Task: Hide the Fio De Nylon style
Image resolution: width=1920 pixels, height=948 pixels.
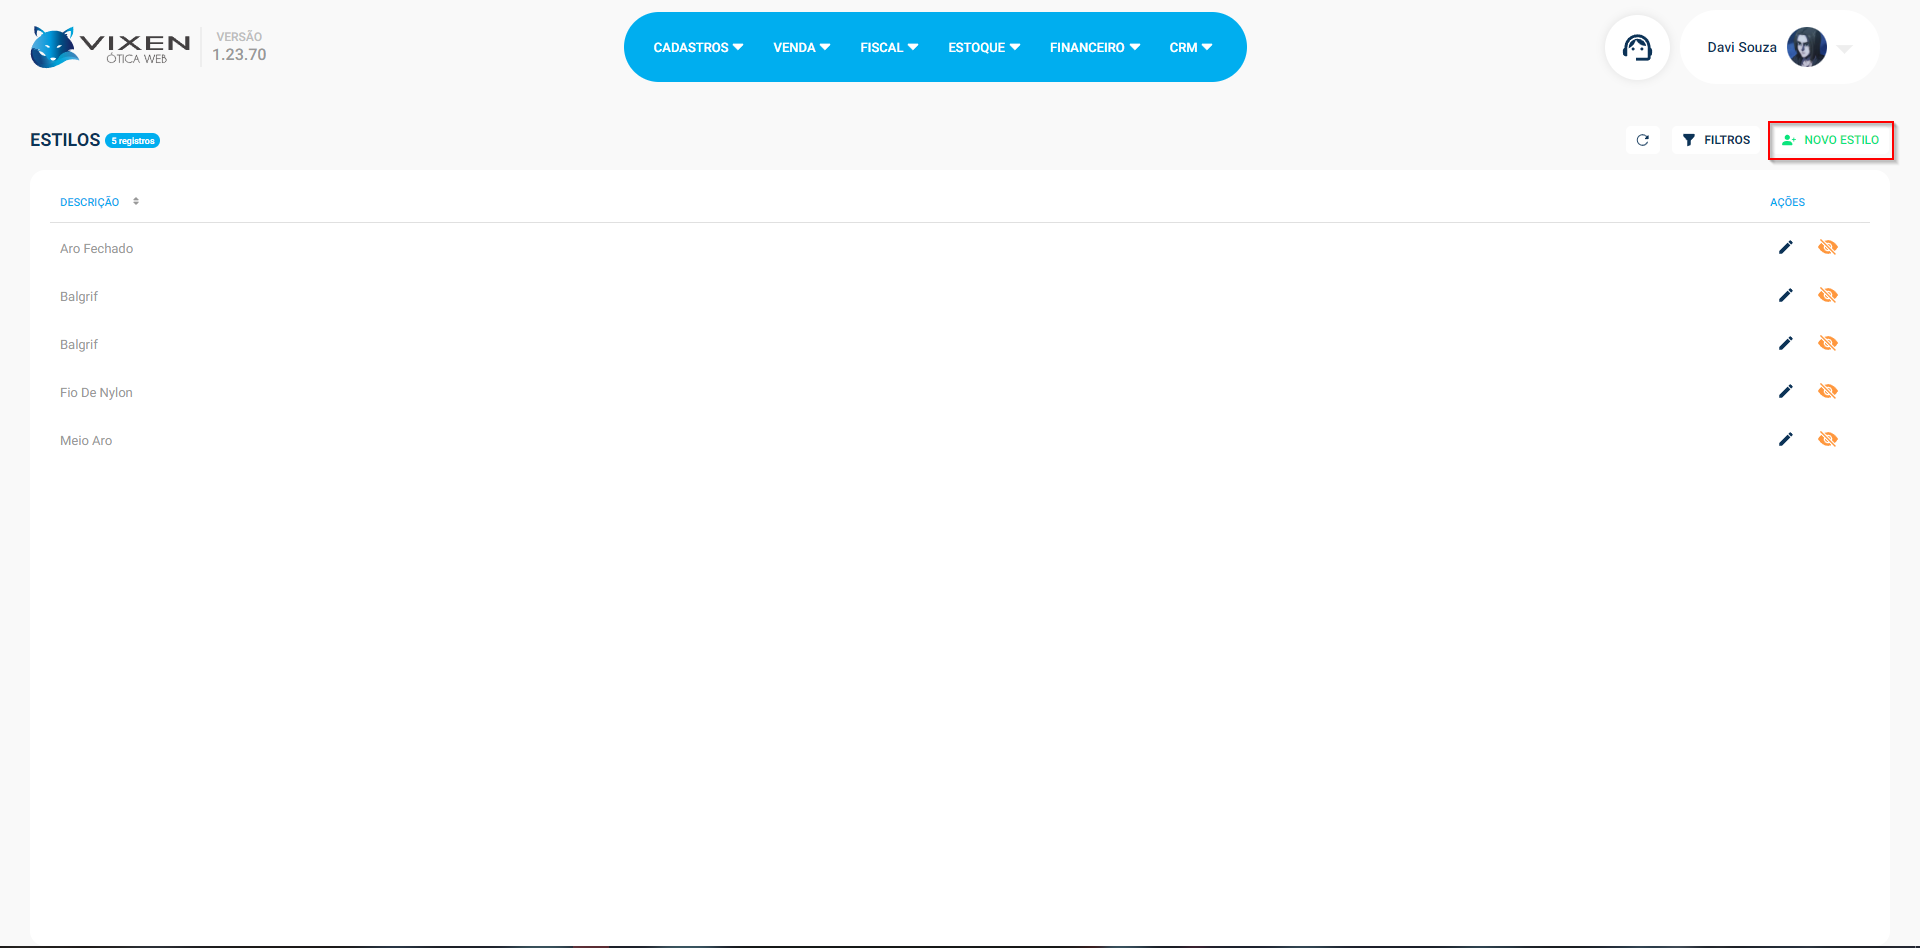Action: tap(1828, 391)
